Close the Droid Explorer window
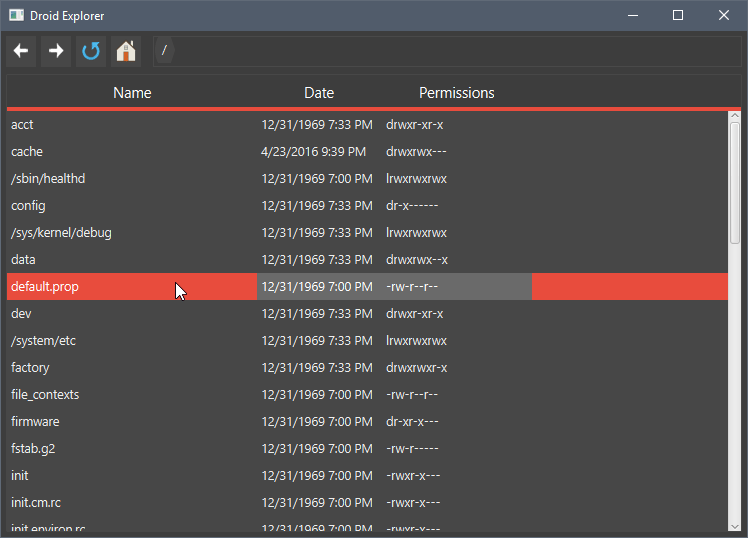The image size is (748, 538). coord(724,16)
